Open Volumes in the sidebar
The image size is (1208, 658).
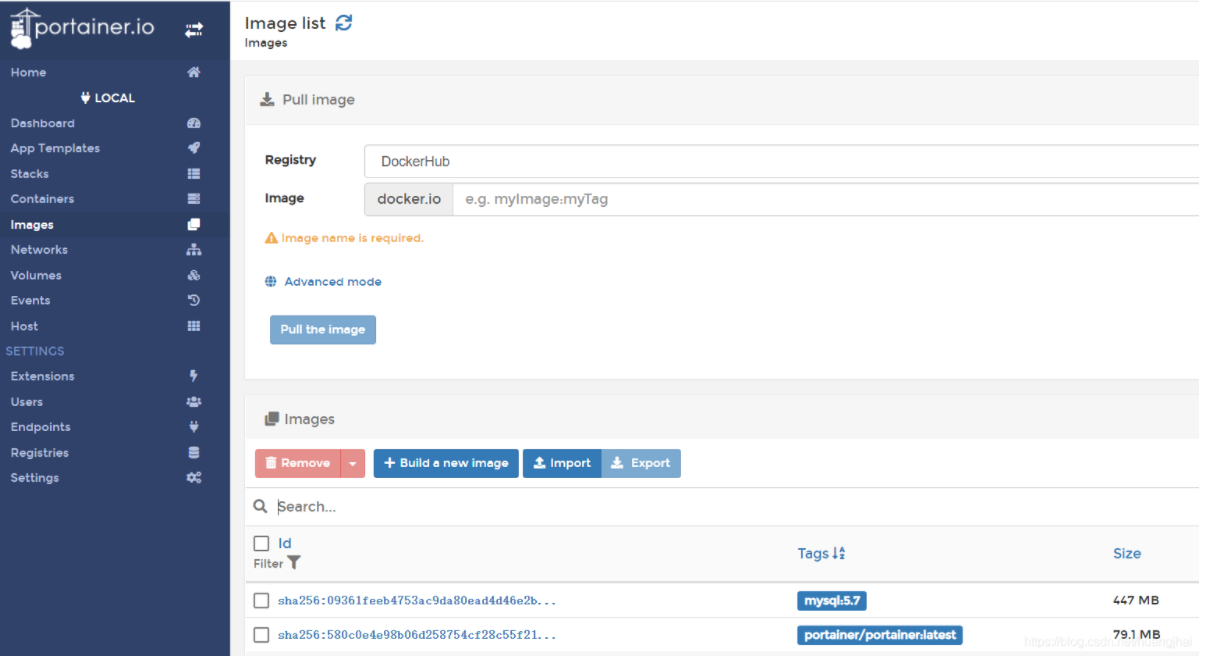pyautogui.click(x=36, y=275)
